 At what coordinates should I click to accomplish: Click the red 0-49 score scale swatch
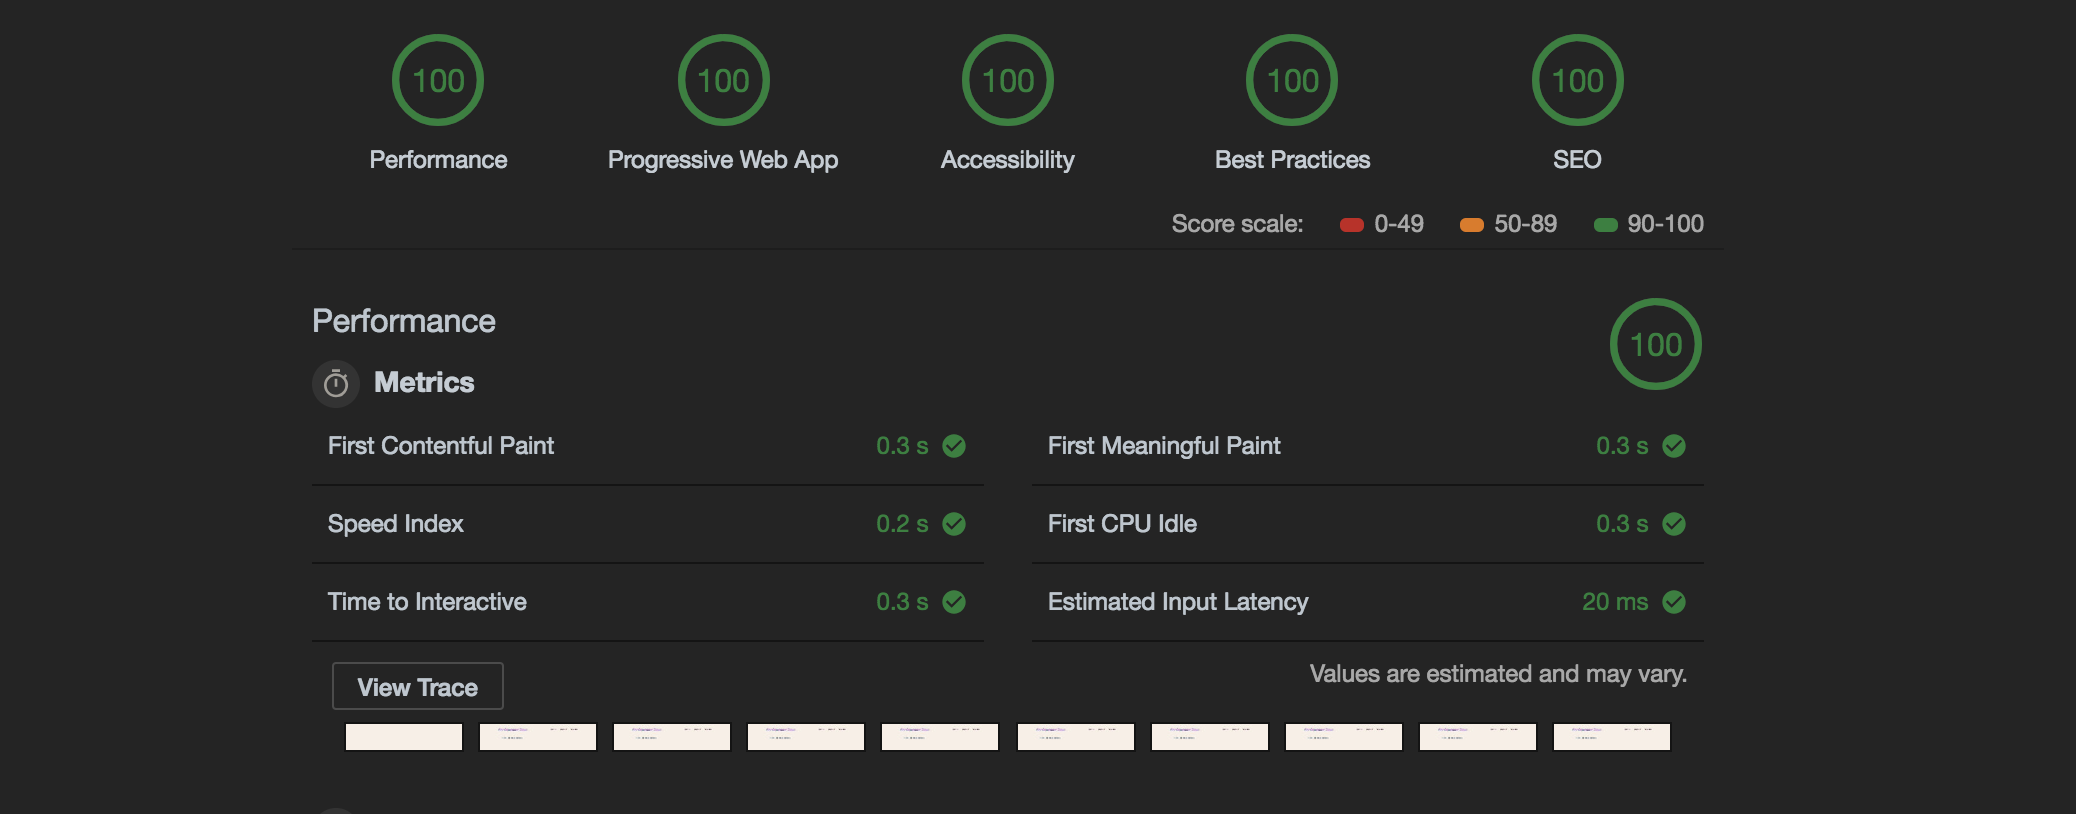click(x=1351, y=225)
